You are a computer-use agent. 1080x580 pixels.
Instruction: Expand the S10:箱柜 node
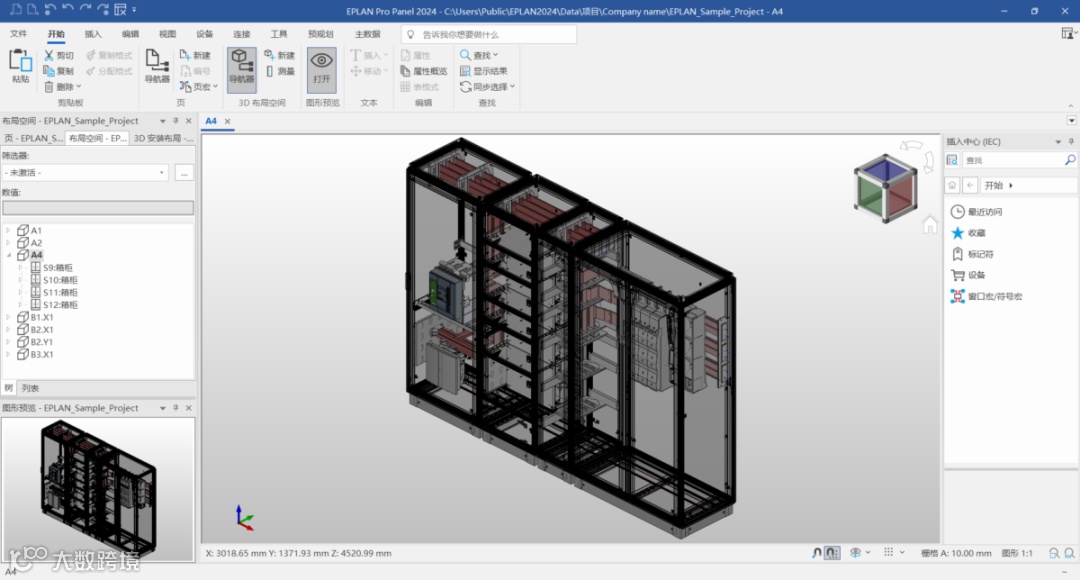(x=21, y=280)
